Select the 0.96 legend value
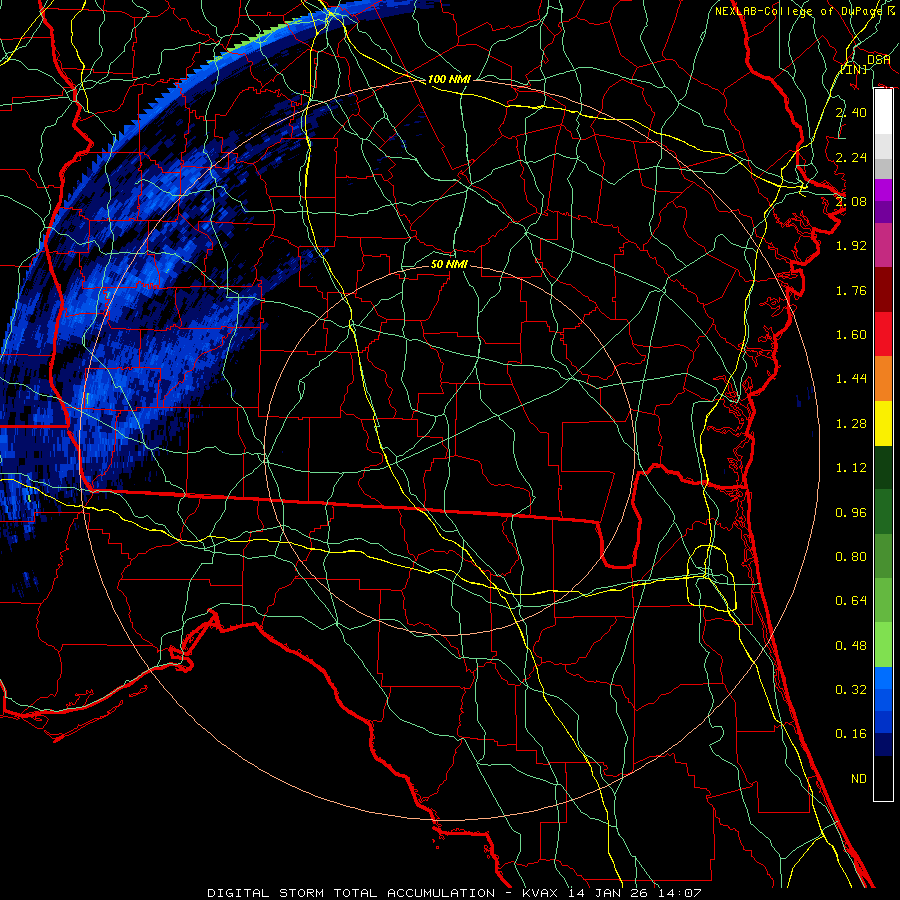 pos(851,513)
